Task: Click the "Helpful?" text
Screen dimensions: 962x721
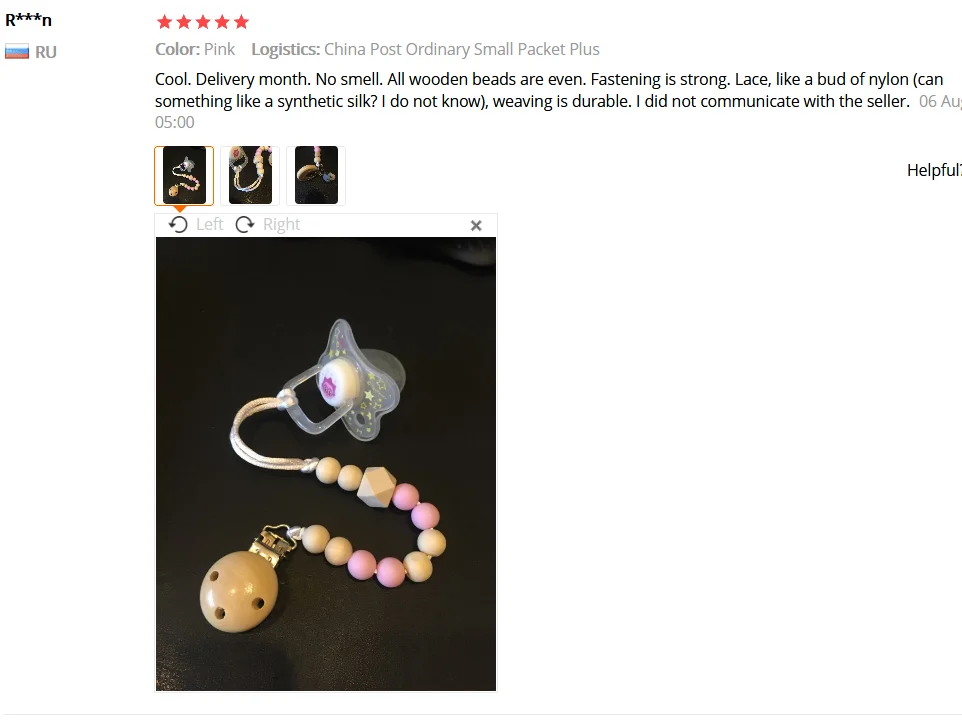Action: point(934,171)
